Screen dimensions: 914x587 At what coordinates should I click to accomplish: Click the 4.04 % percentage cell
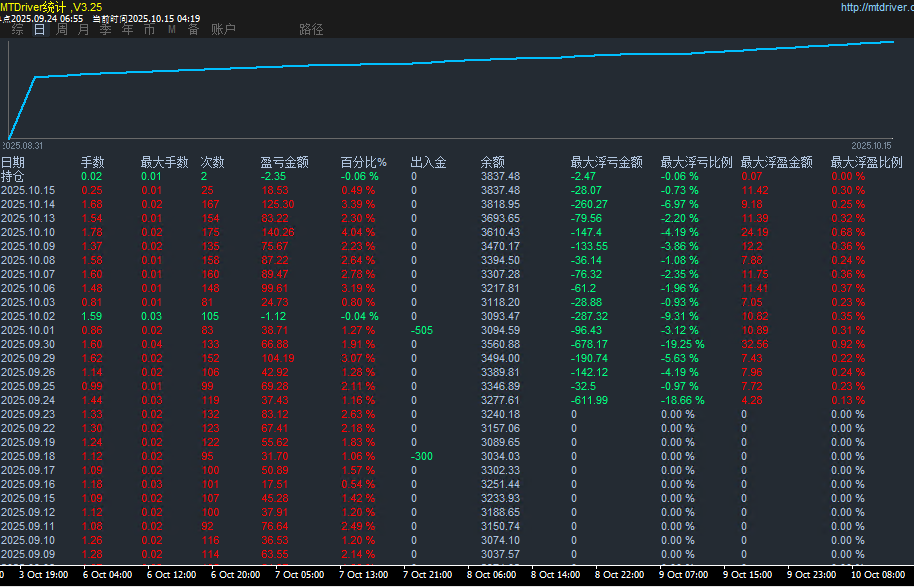tap(358, 232)
